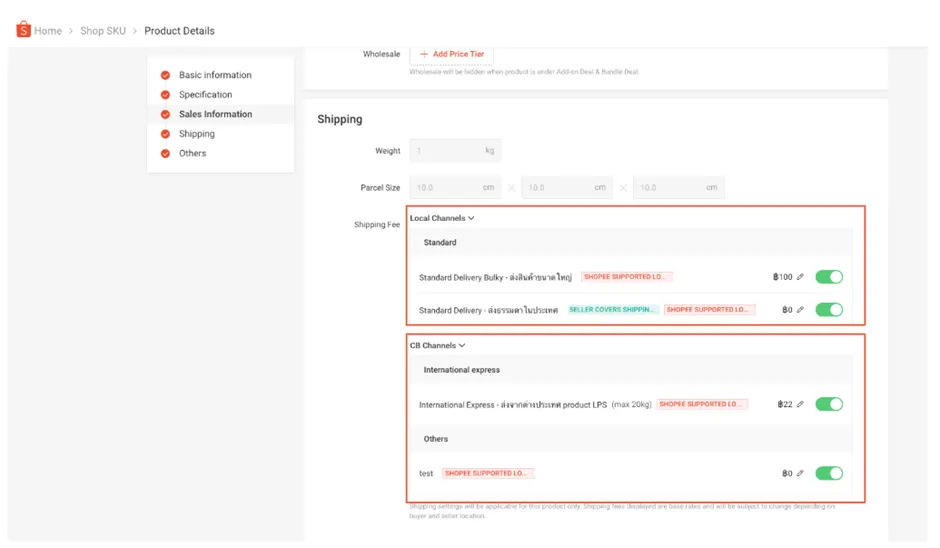Disable Standard Delivery Bulky toggle
Image resolution: width=940 pixels, height=548 pixels.
pyautogui.click(x=829, y=277)
